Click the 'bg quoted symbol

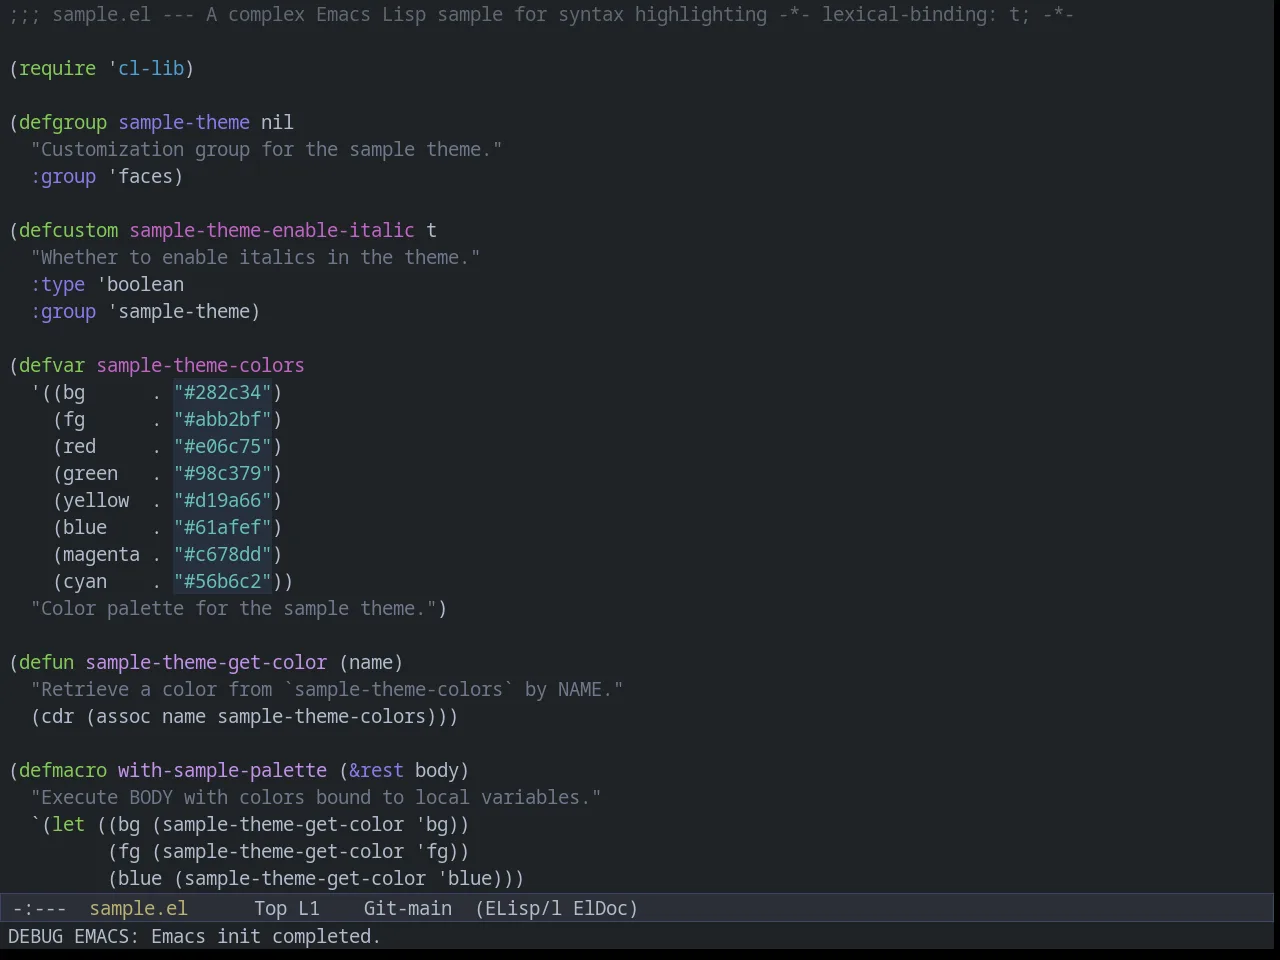click(431, 824)
